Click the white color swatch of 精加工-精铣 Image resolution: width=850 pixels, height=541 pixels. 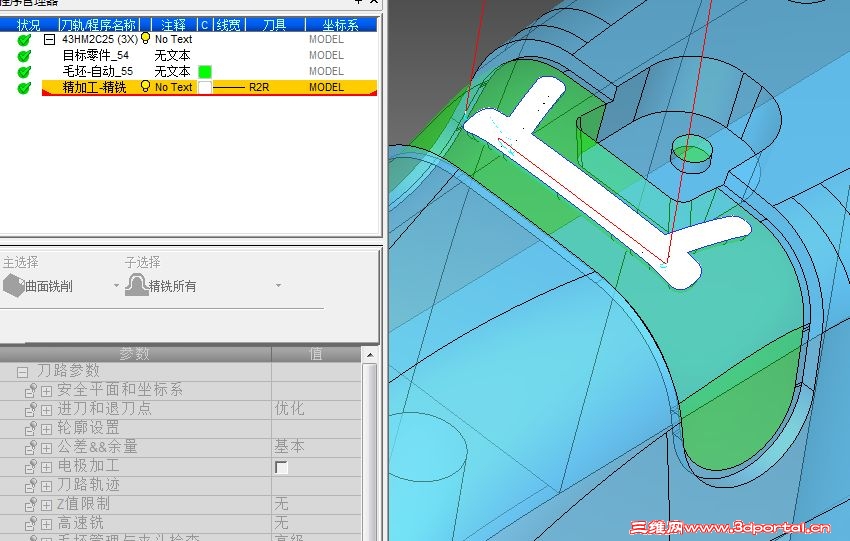tap(205, 87)
